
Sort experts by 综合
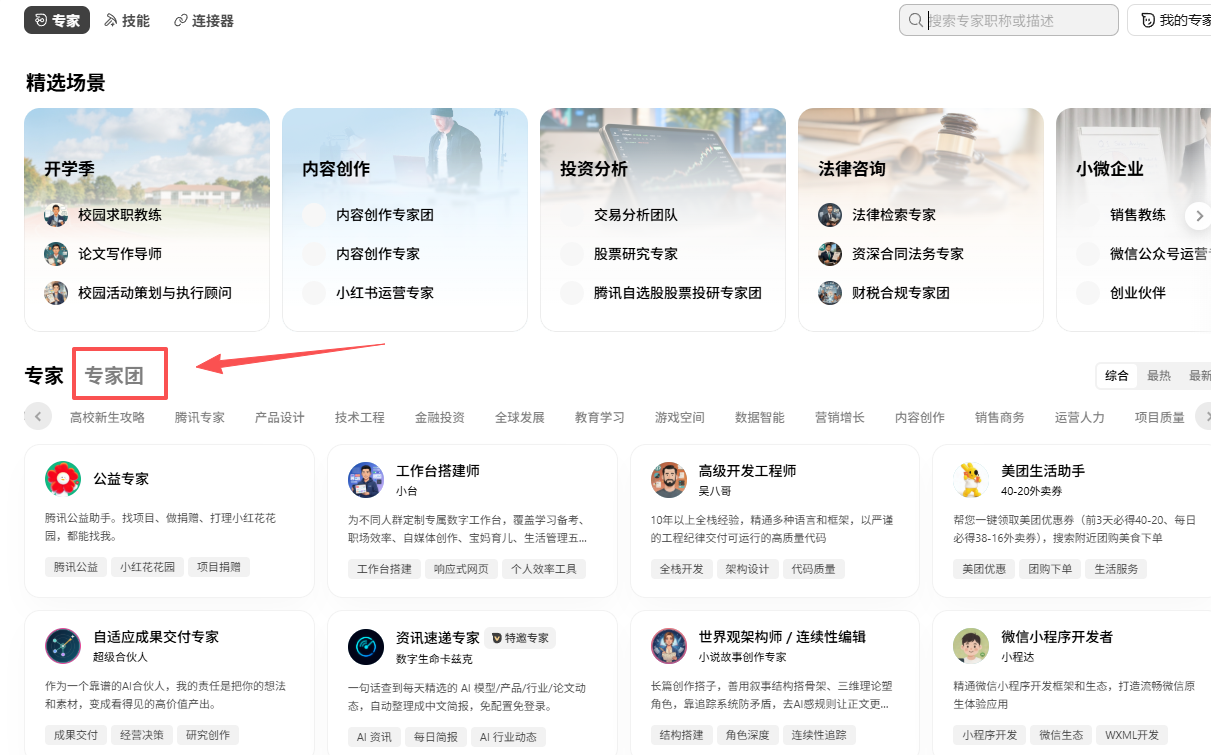[1117, 376]
